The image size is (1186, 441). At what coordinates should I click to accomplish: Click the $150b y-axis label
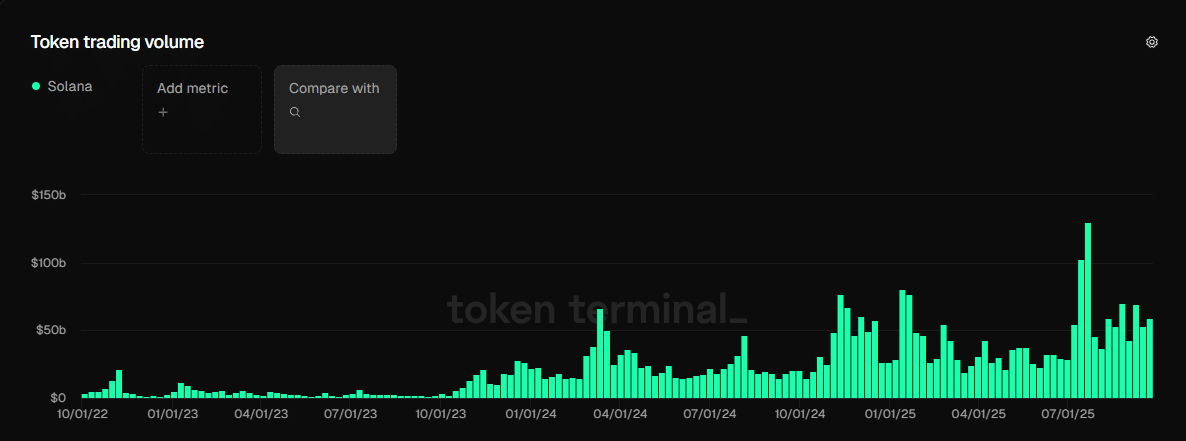click(x=49, y=195)
